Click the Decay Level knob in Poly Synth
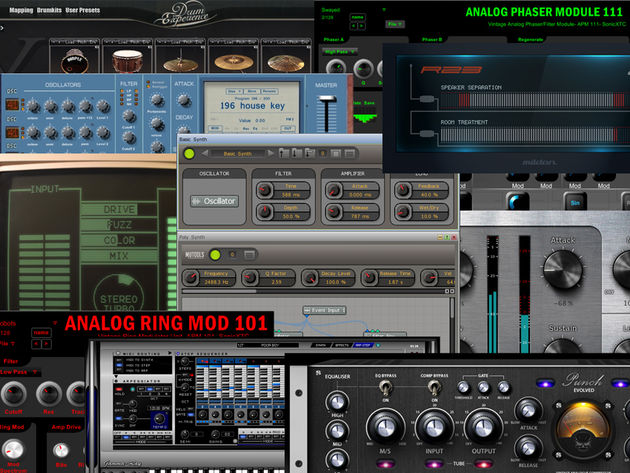 pos(310,277)
